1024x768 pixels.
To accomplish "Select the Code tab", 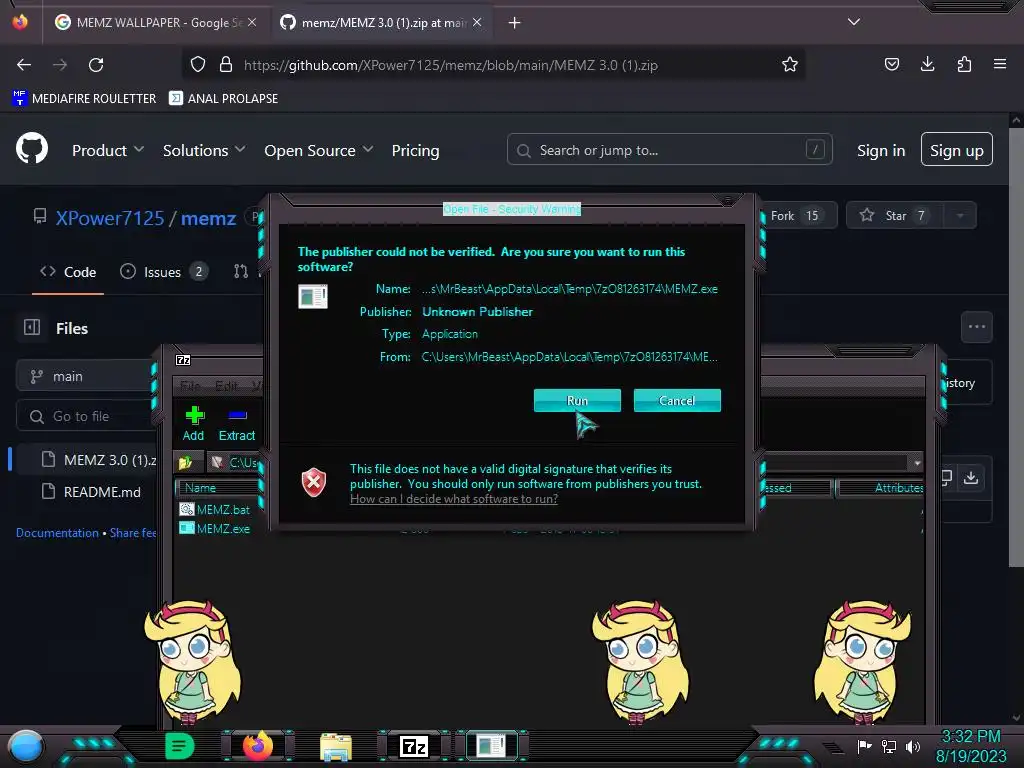I will (68, 272).
